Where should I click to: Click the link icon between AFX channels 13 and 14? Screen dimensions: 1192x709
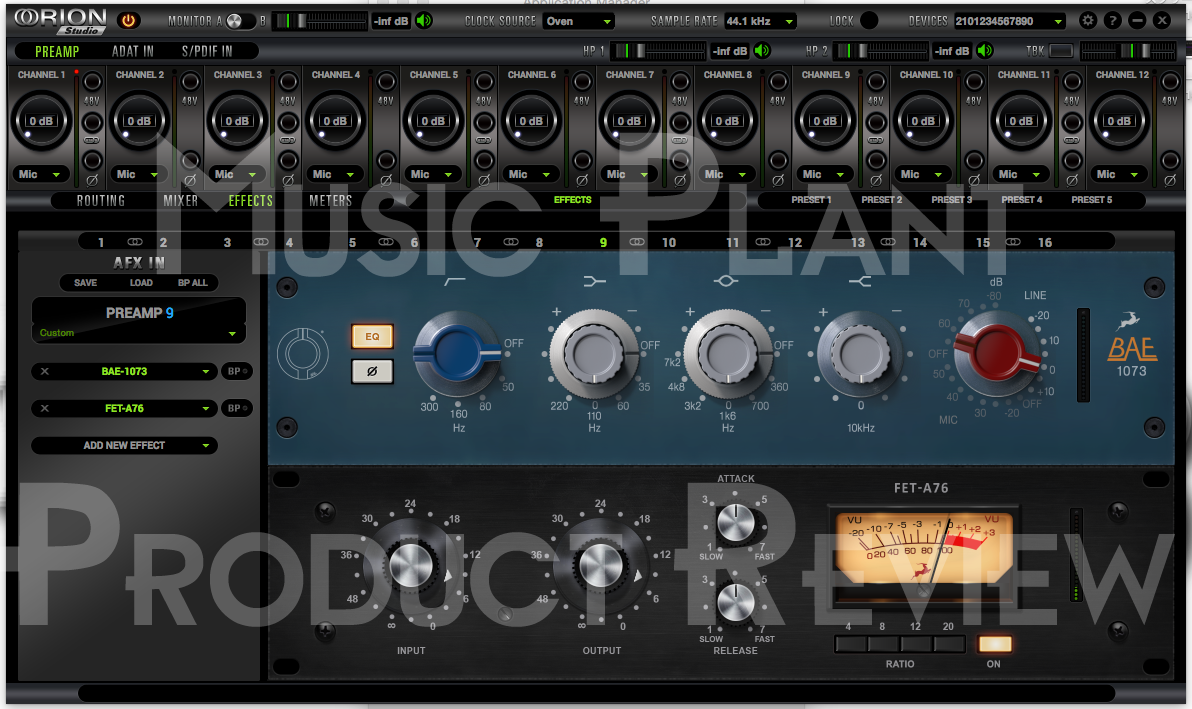pyautogui.click(x=887, y=242)
